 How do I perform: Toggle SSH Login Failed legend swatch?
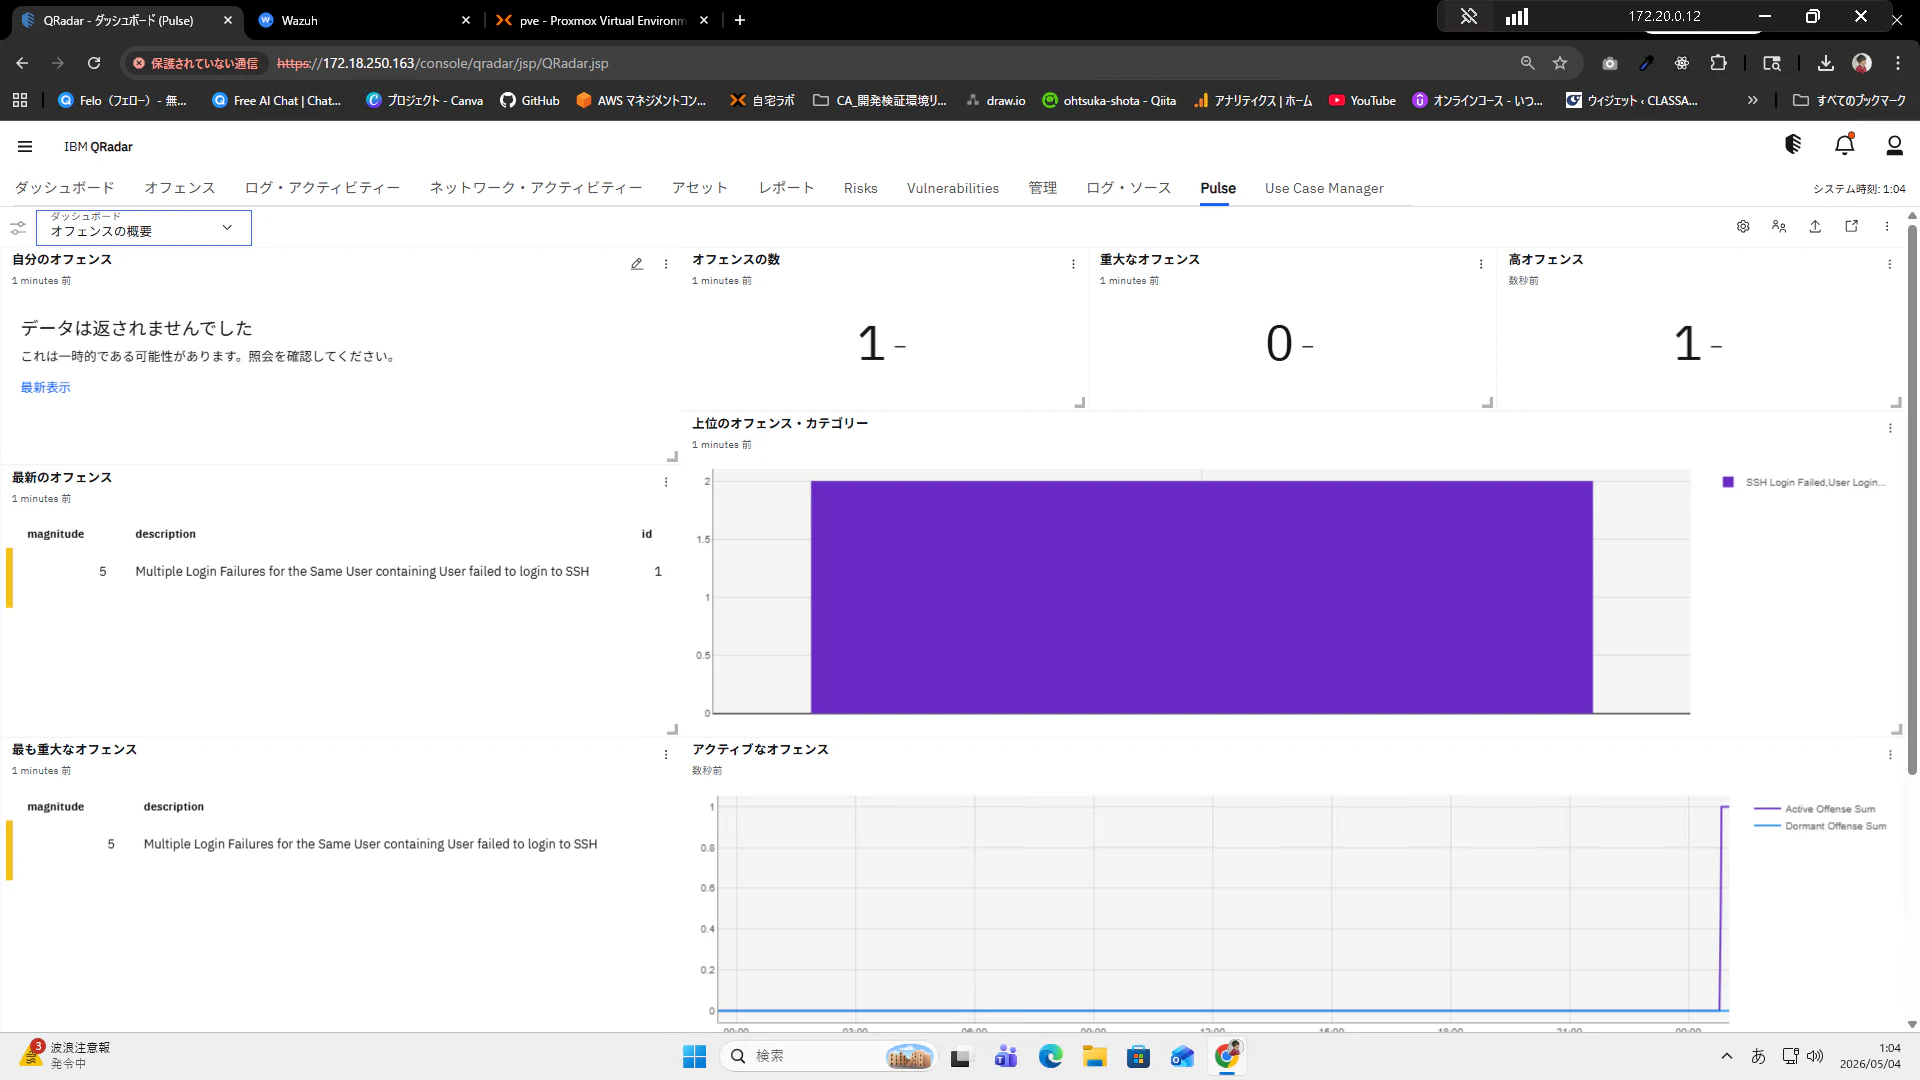(x=1728, y=482)
